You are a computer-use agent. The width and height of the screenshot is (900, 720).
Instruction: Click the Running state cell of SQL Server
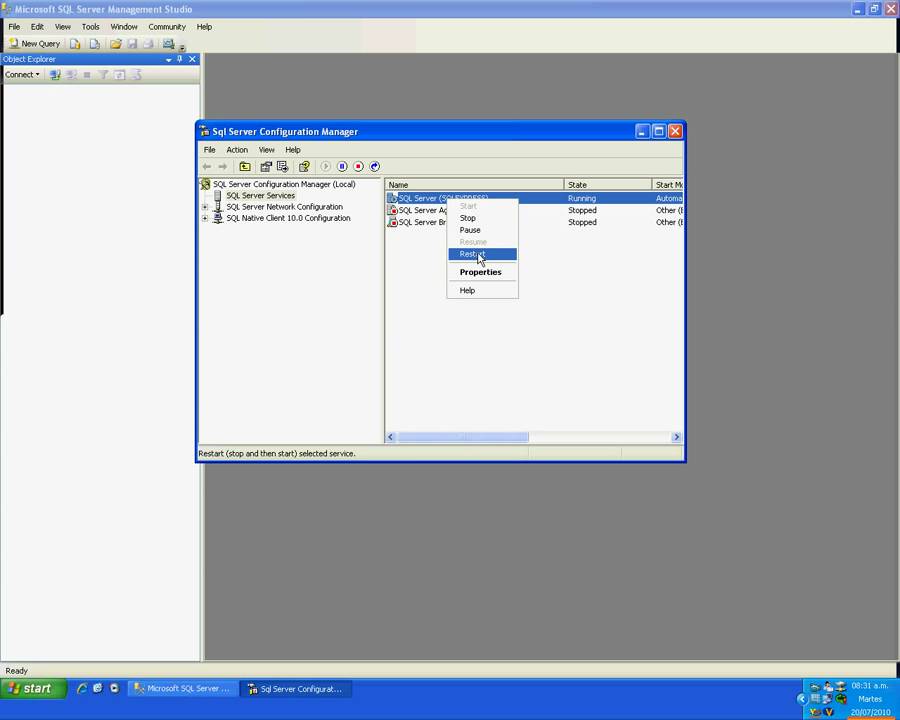tap(582, 198)
